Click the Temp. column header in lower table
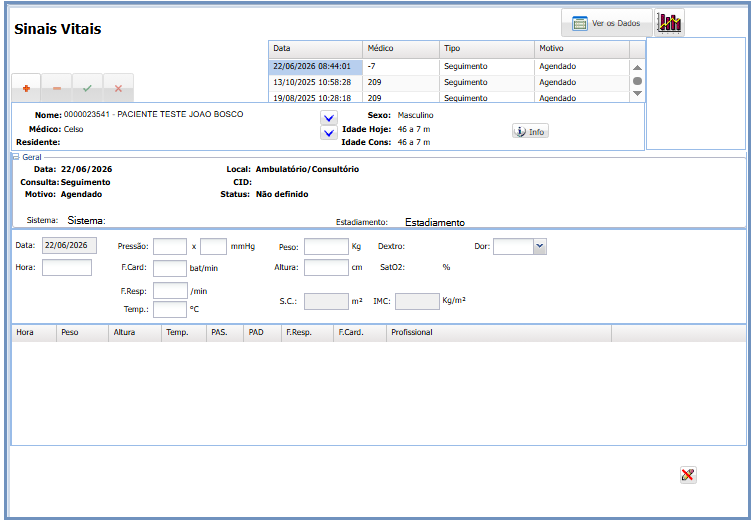Screen dimensions: 756x524 (184, 333)
